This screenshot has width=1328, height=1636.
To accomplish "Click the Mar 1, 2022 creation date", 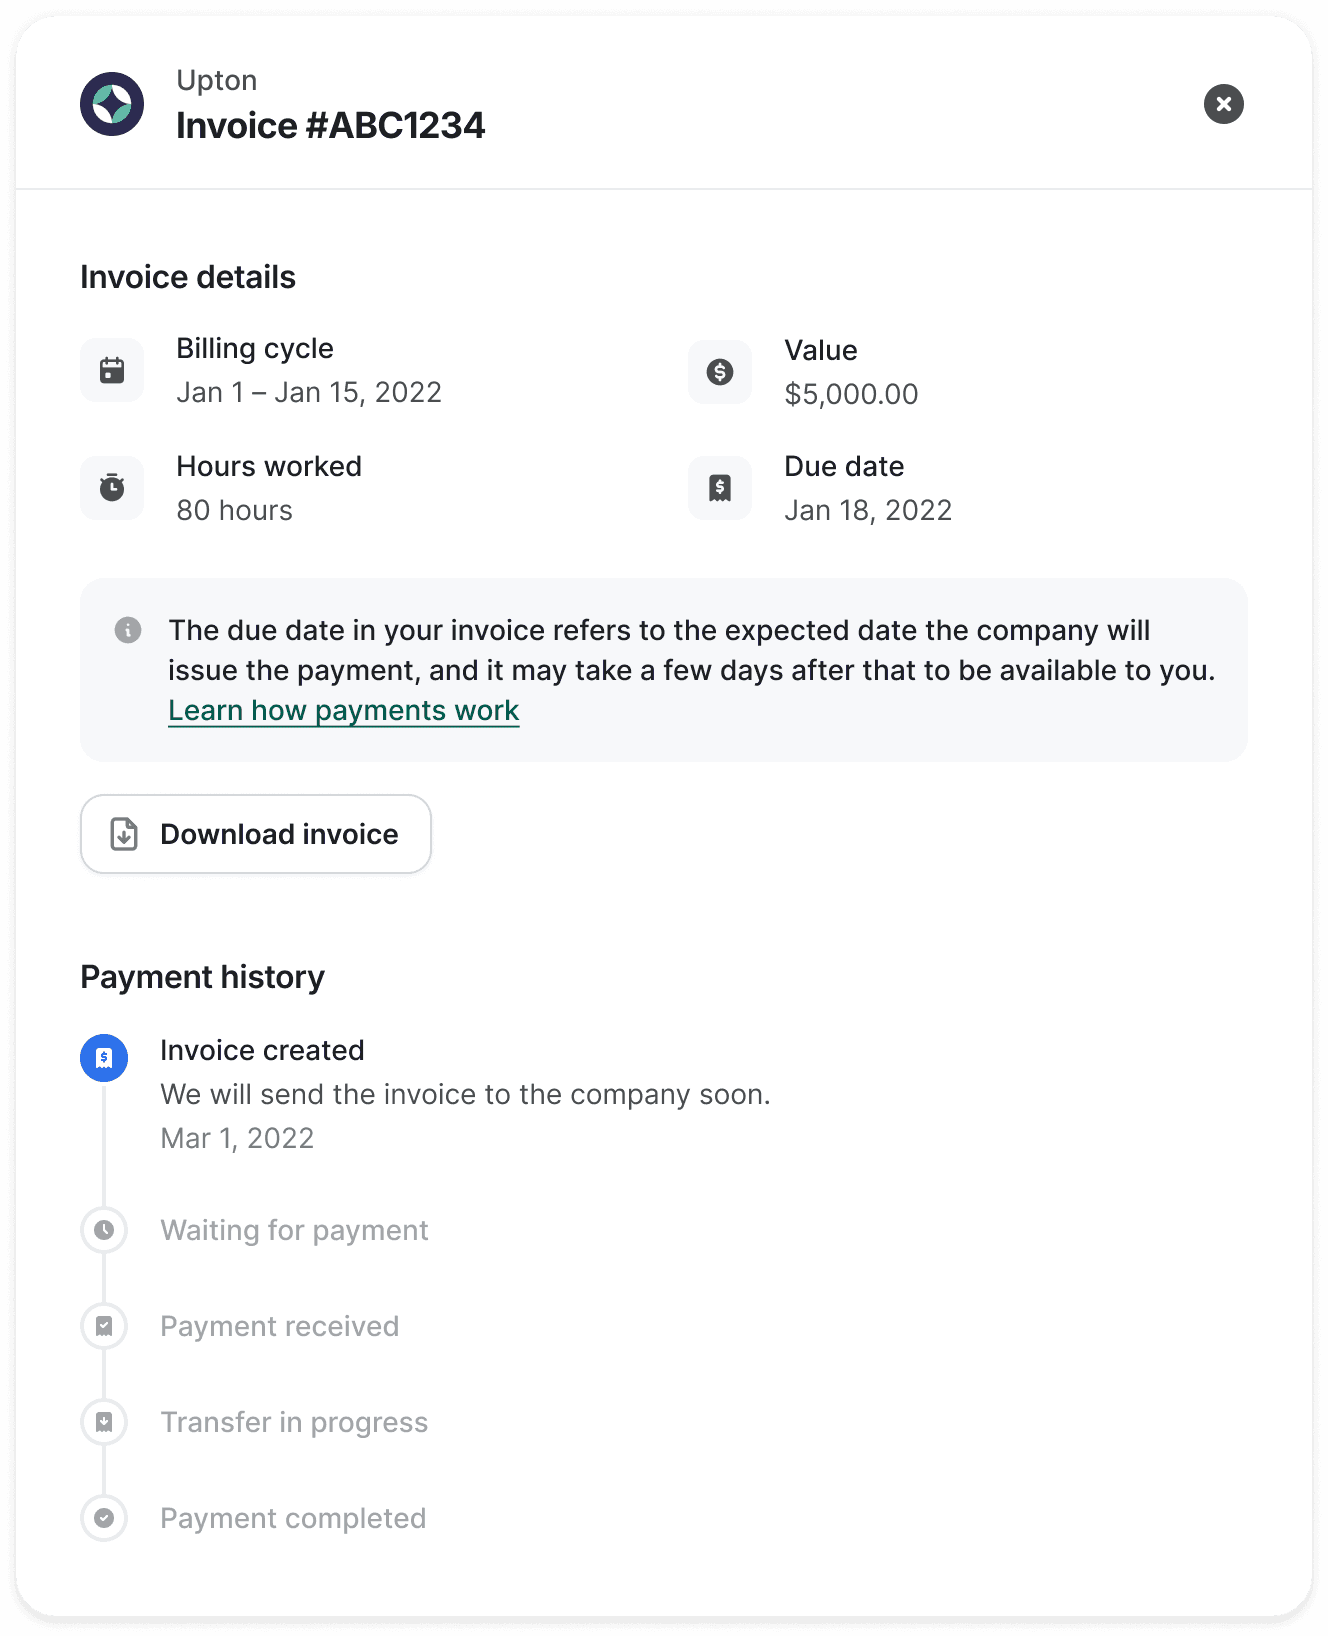I will 238,1138.
